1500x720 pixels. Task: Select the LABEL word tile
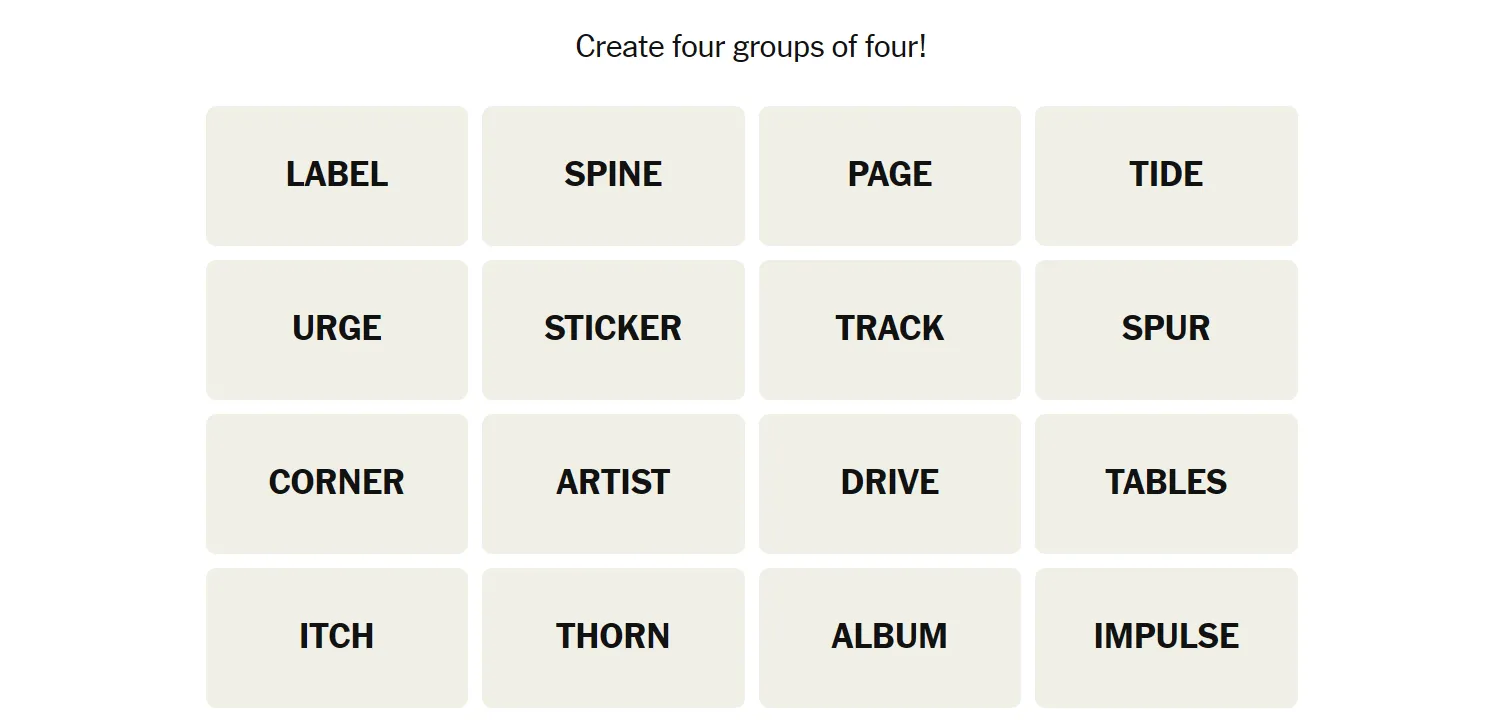337,175
